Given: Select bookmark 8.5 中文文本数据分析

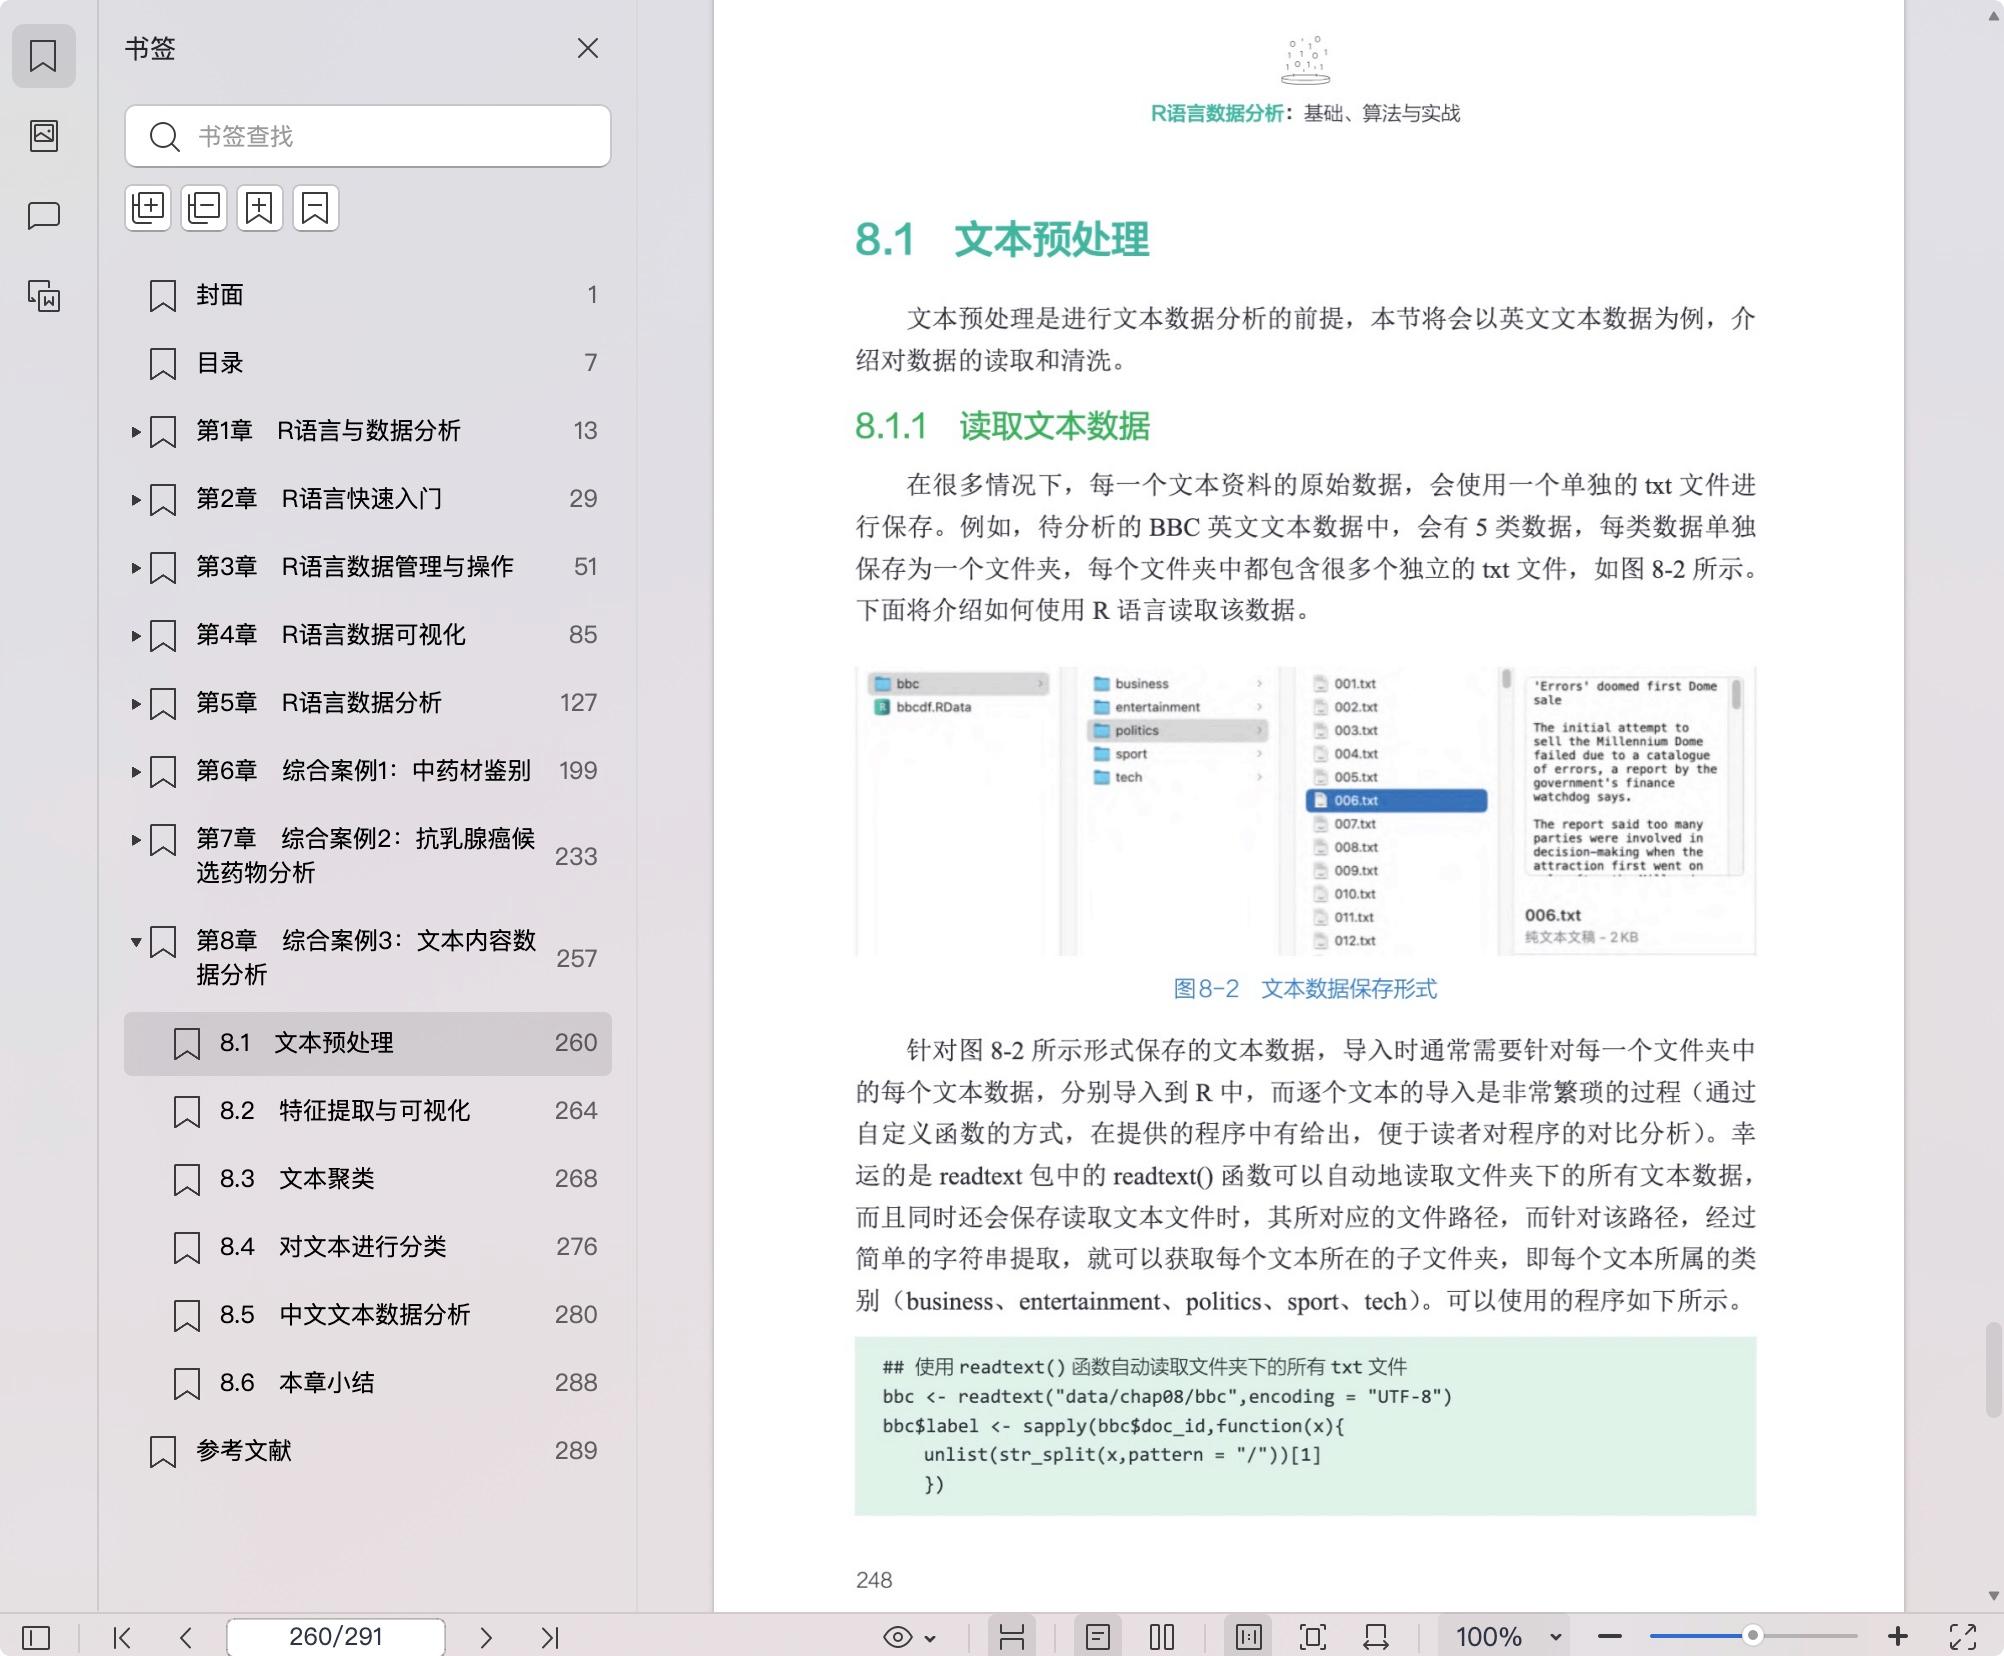Looking at the screenshot, I should click(x=368, y=1315).
